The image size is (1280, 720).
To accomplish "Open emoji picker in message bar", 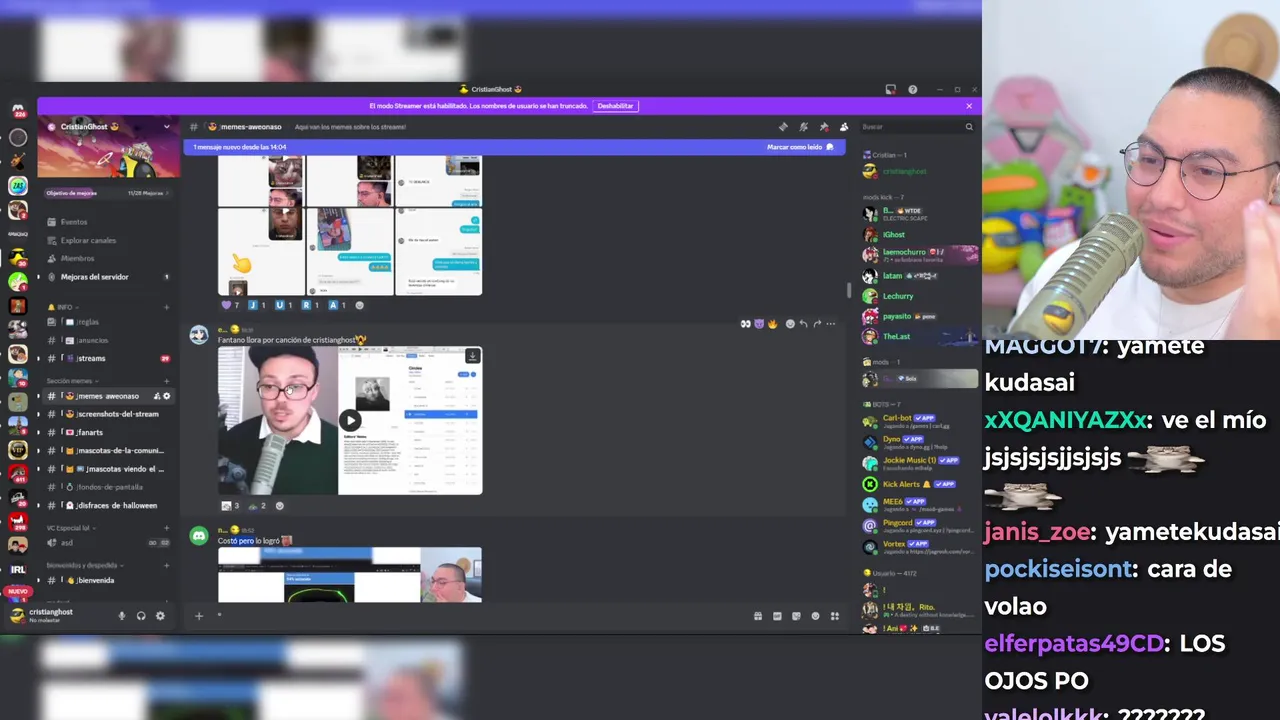I will click(815, 616).
